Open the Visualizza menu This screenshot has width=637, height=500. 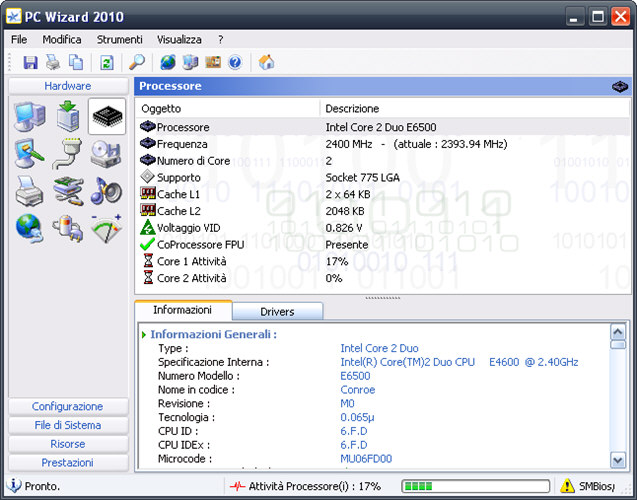pyautogui.click(x=179, y=39)
